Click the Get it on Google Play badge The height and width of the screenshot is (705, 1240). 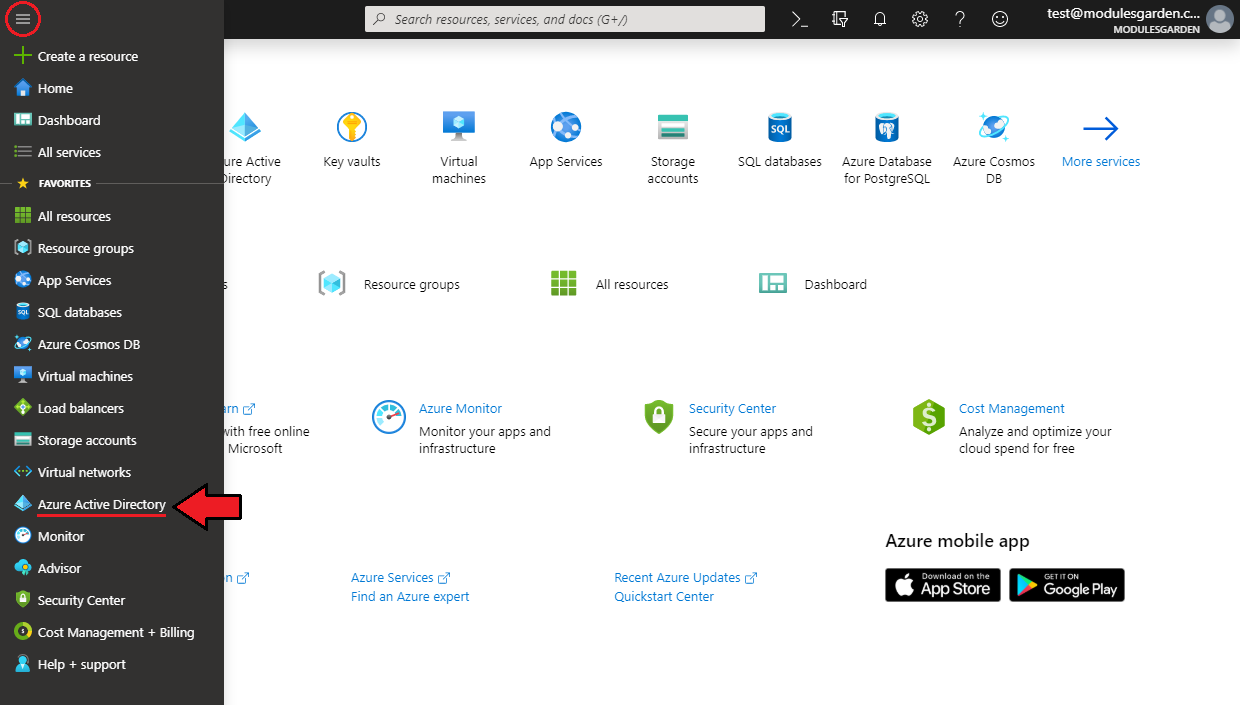click(1067, 585)
